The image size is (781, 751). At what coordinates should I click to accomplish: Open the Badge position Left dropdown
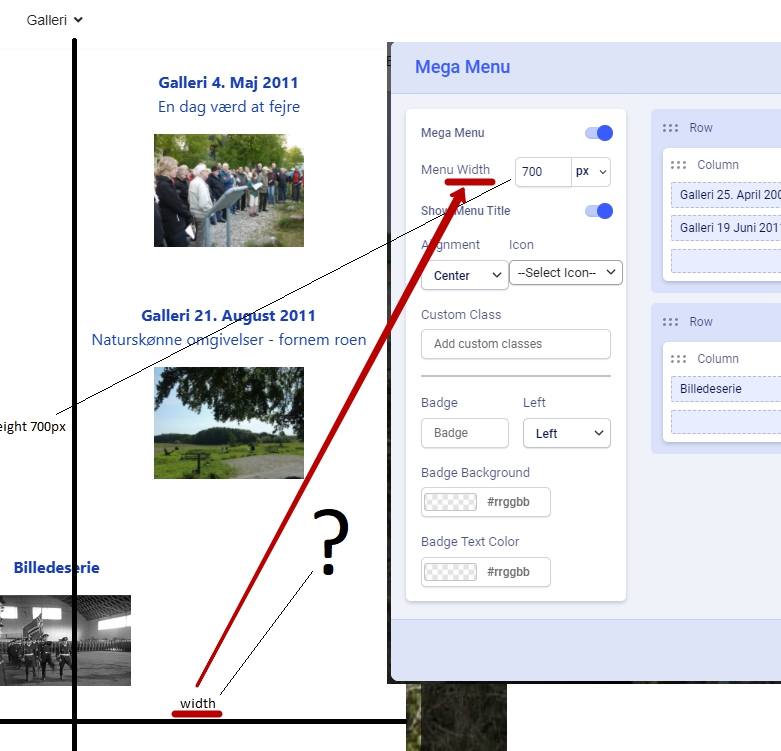(566, 433)
